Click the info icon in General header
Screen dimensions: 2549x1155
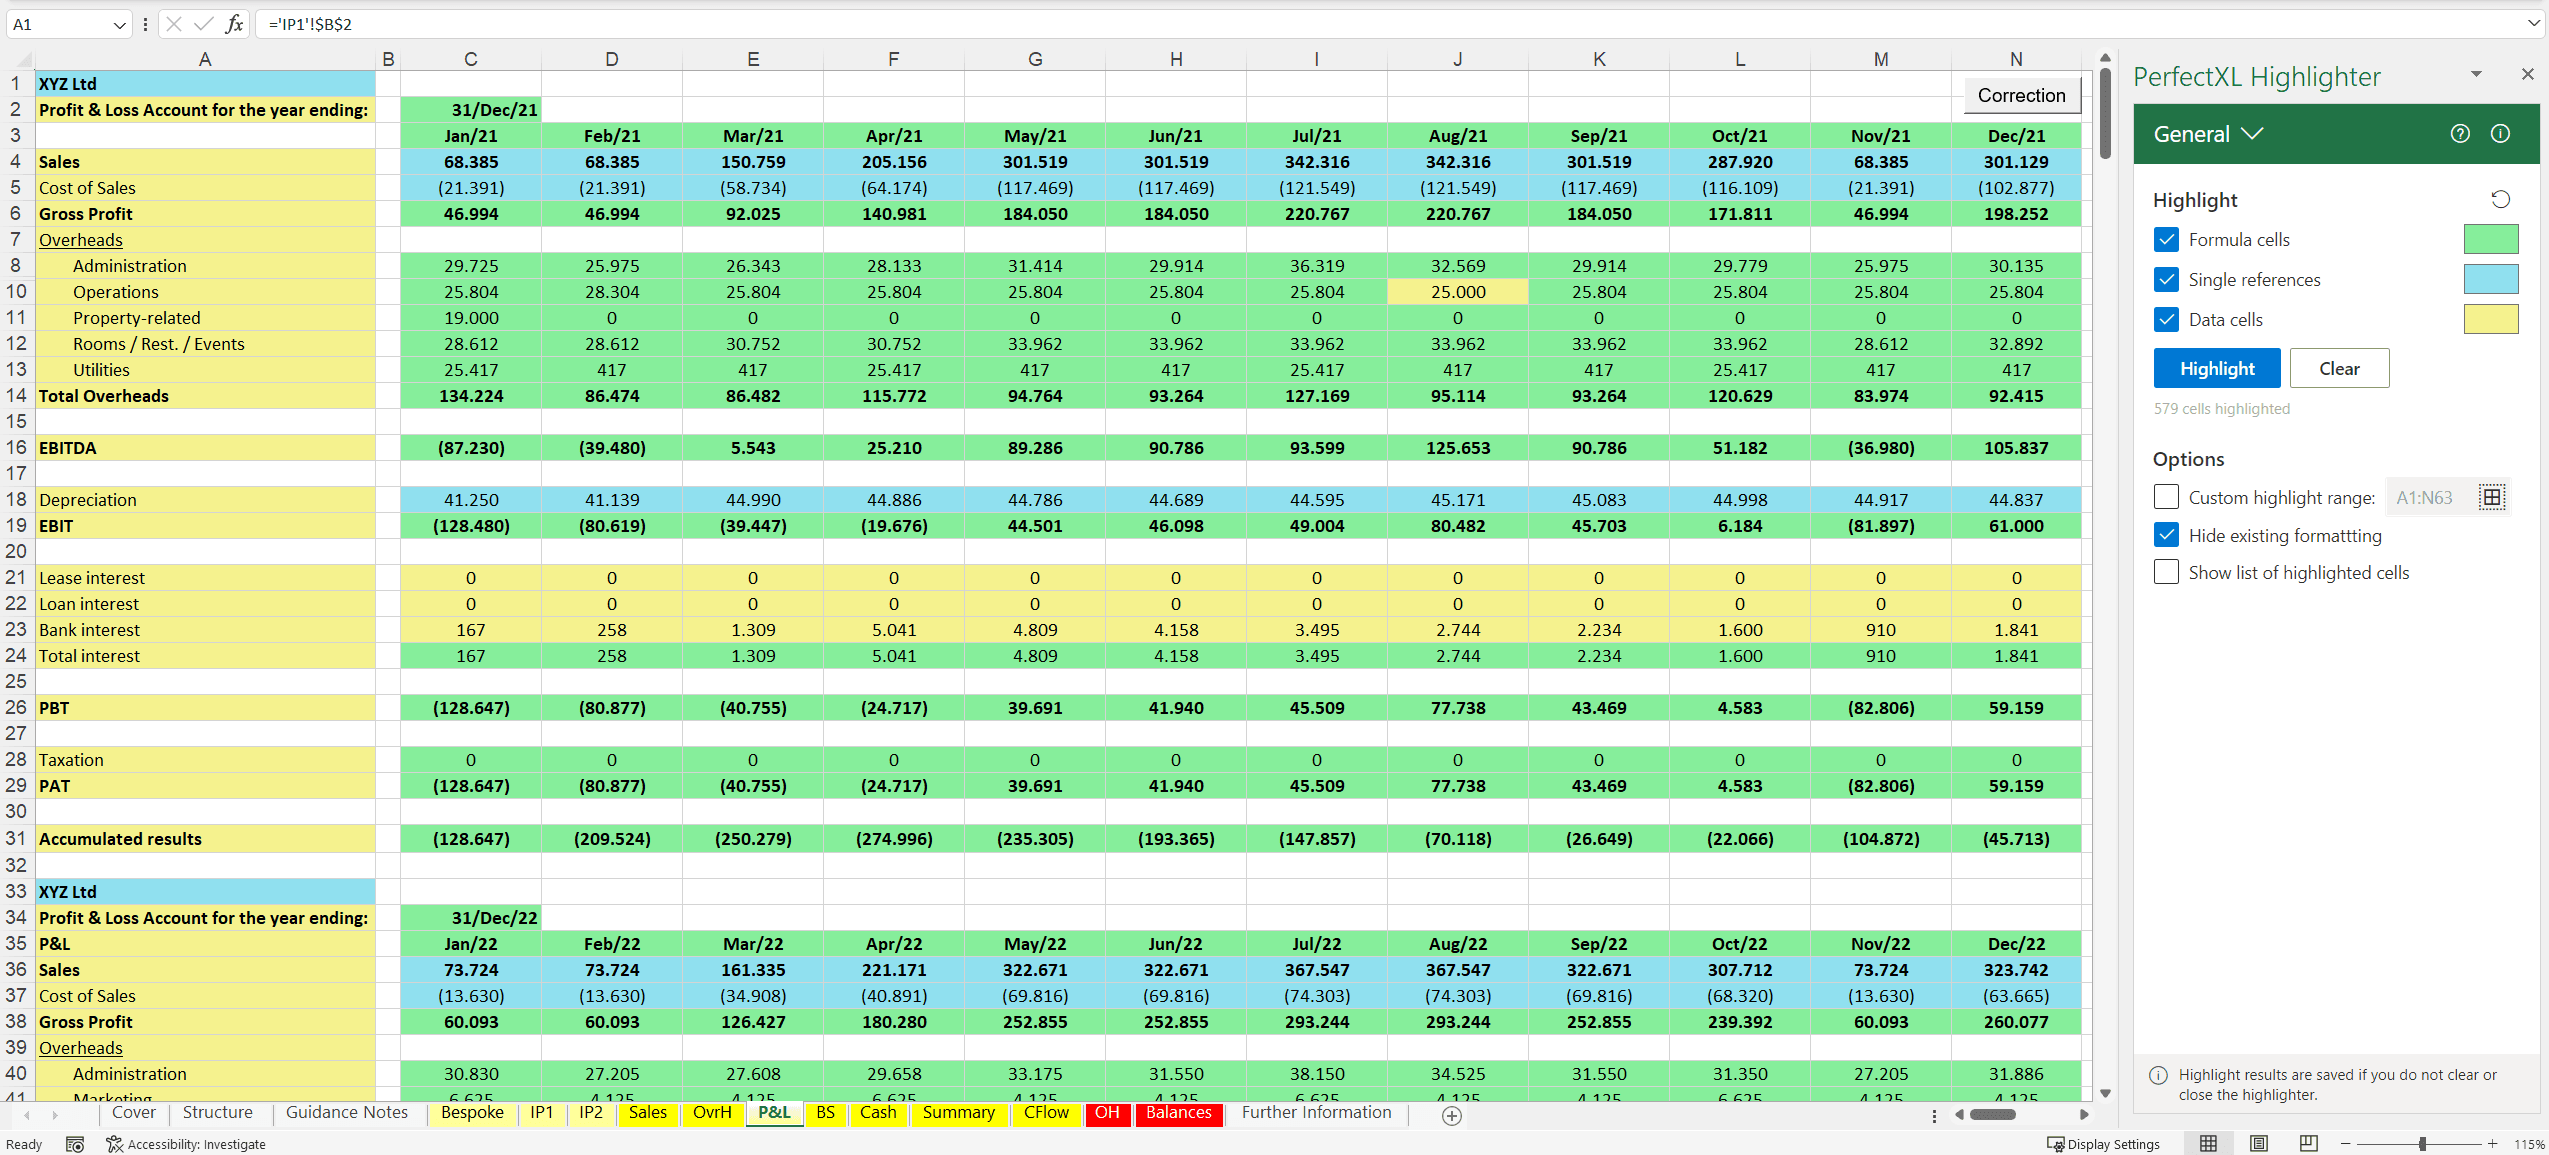pos(2500,134)
